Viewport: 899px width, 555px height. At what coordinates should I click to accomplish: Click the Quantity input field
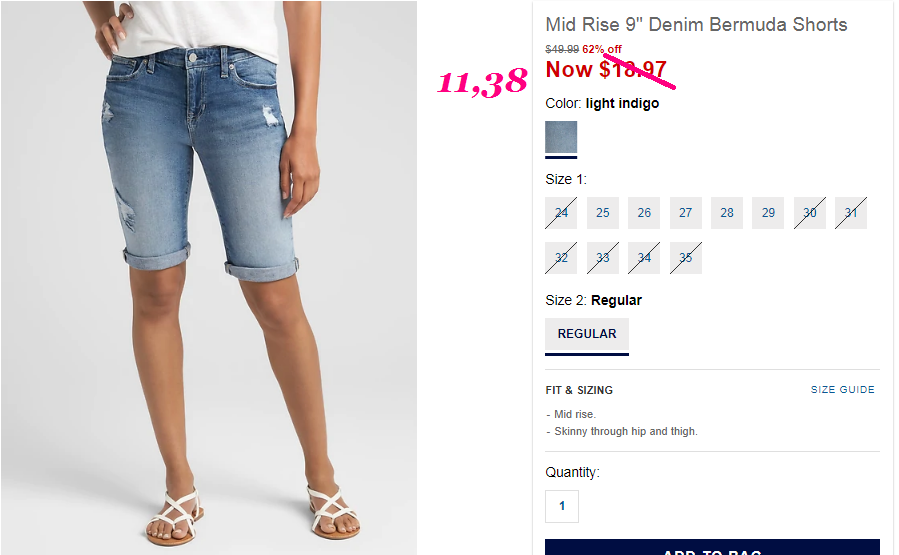[562, 506]
